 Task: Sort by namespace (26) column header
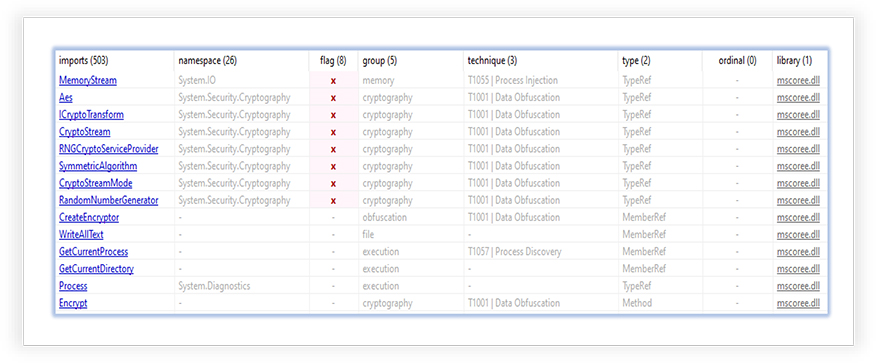[207, 61]
